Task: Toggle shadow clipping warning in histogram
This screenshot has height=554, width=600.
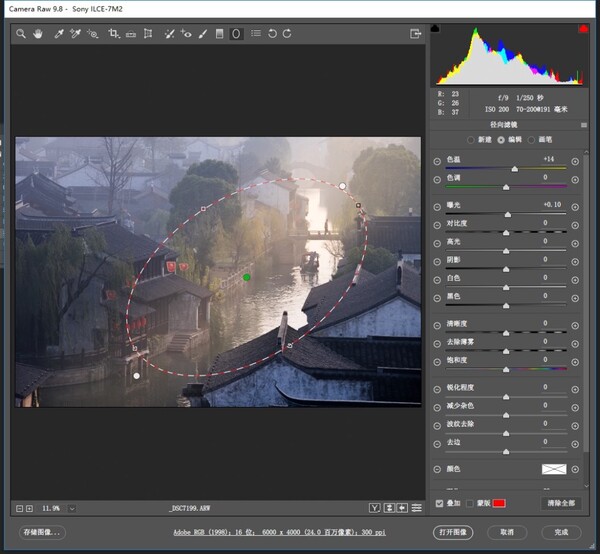Action: tap(435, 28)
